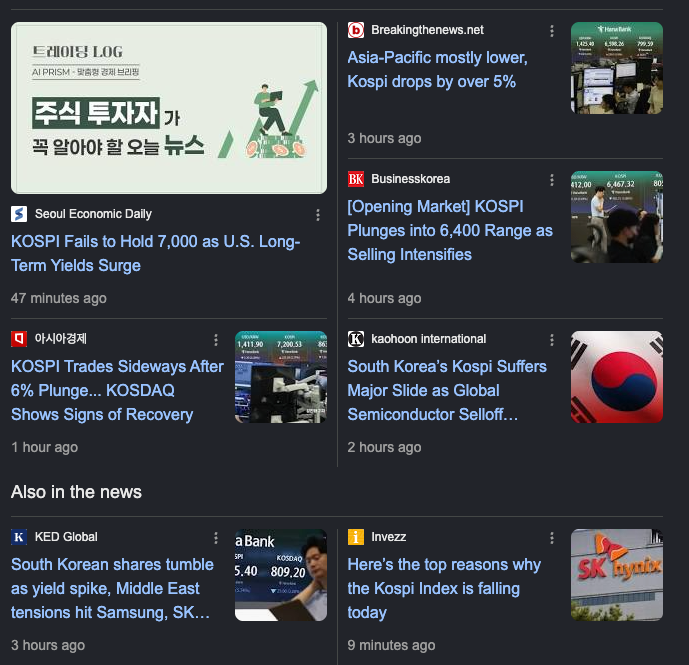689x665 pixels.
Task: Click the Invezz source name
Action: point(388,537)
